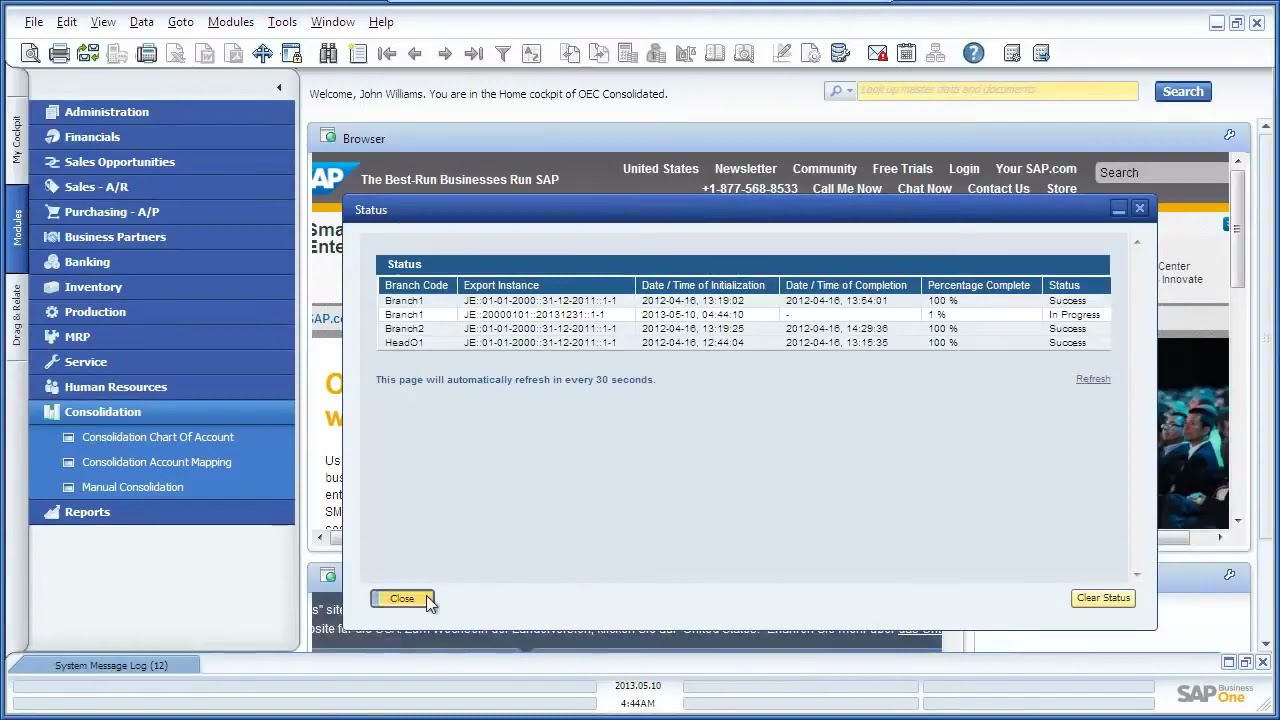Go to Next Record arrow

pyautogui.click(x=445, y=53)
